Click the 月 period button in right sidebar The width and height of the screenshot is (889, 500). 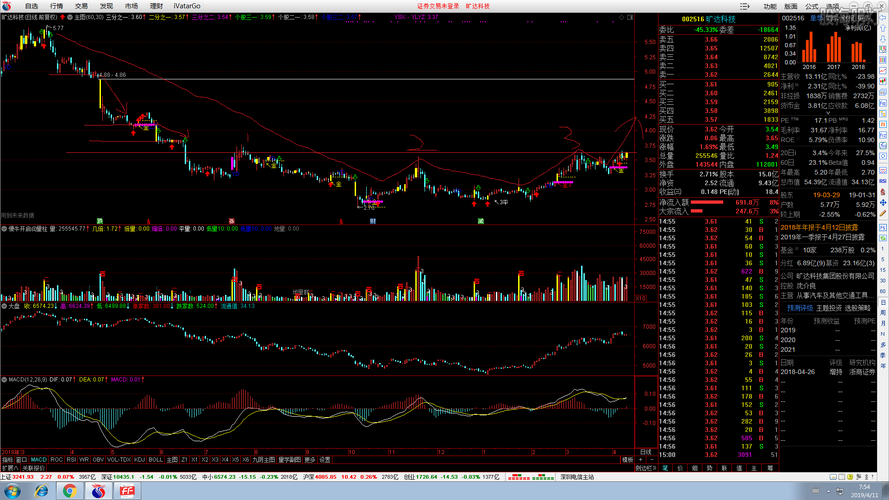[x=883, y=323]
